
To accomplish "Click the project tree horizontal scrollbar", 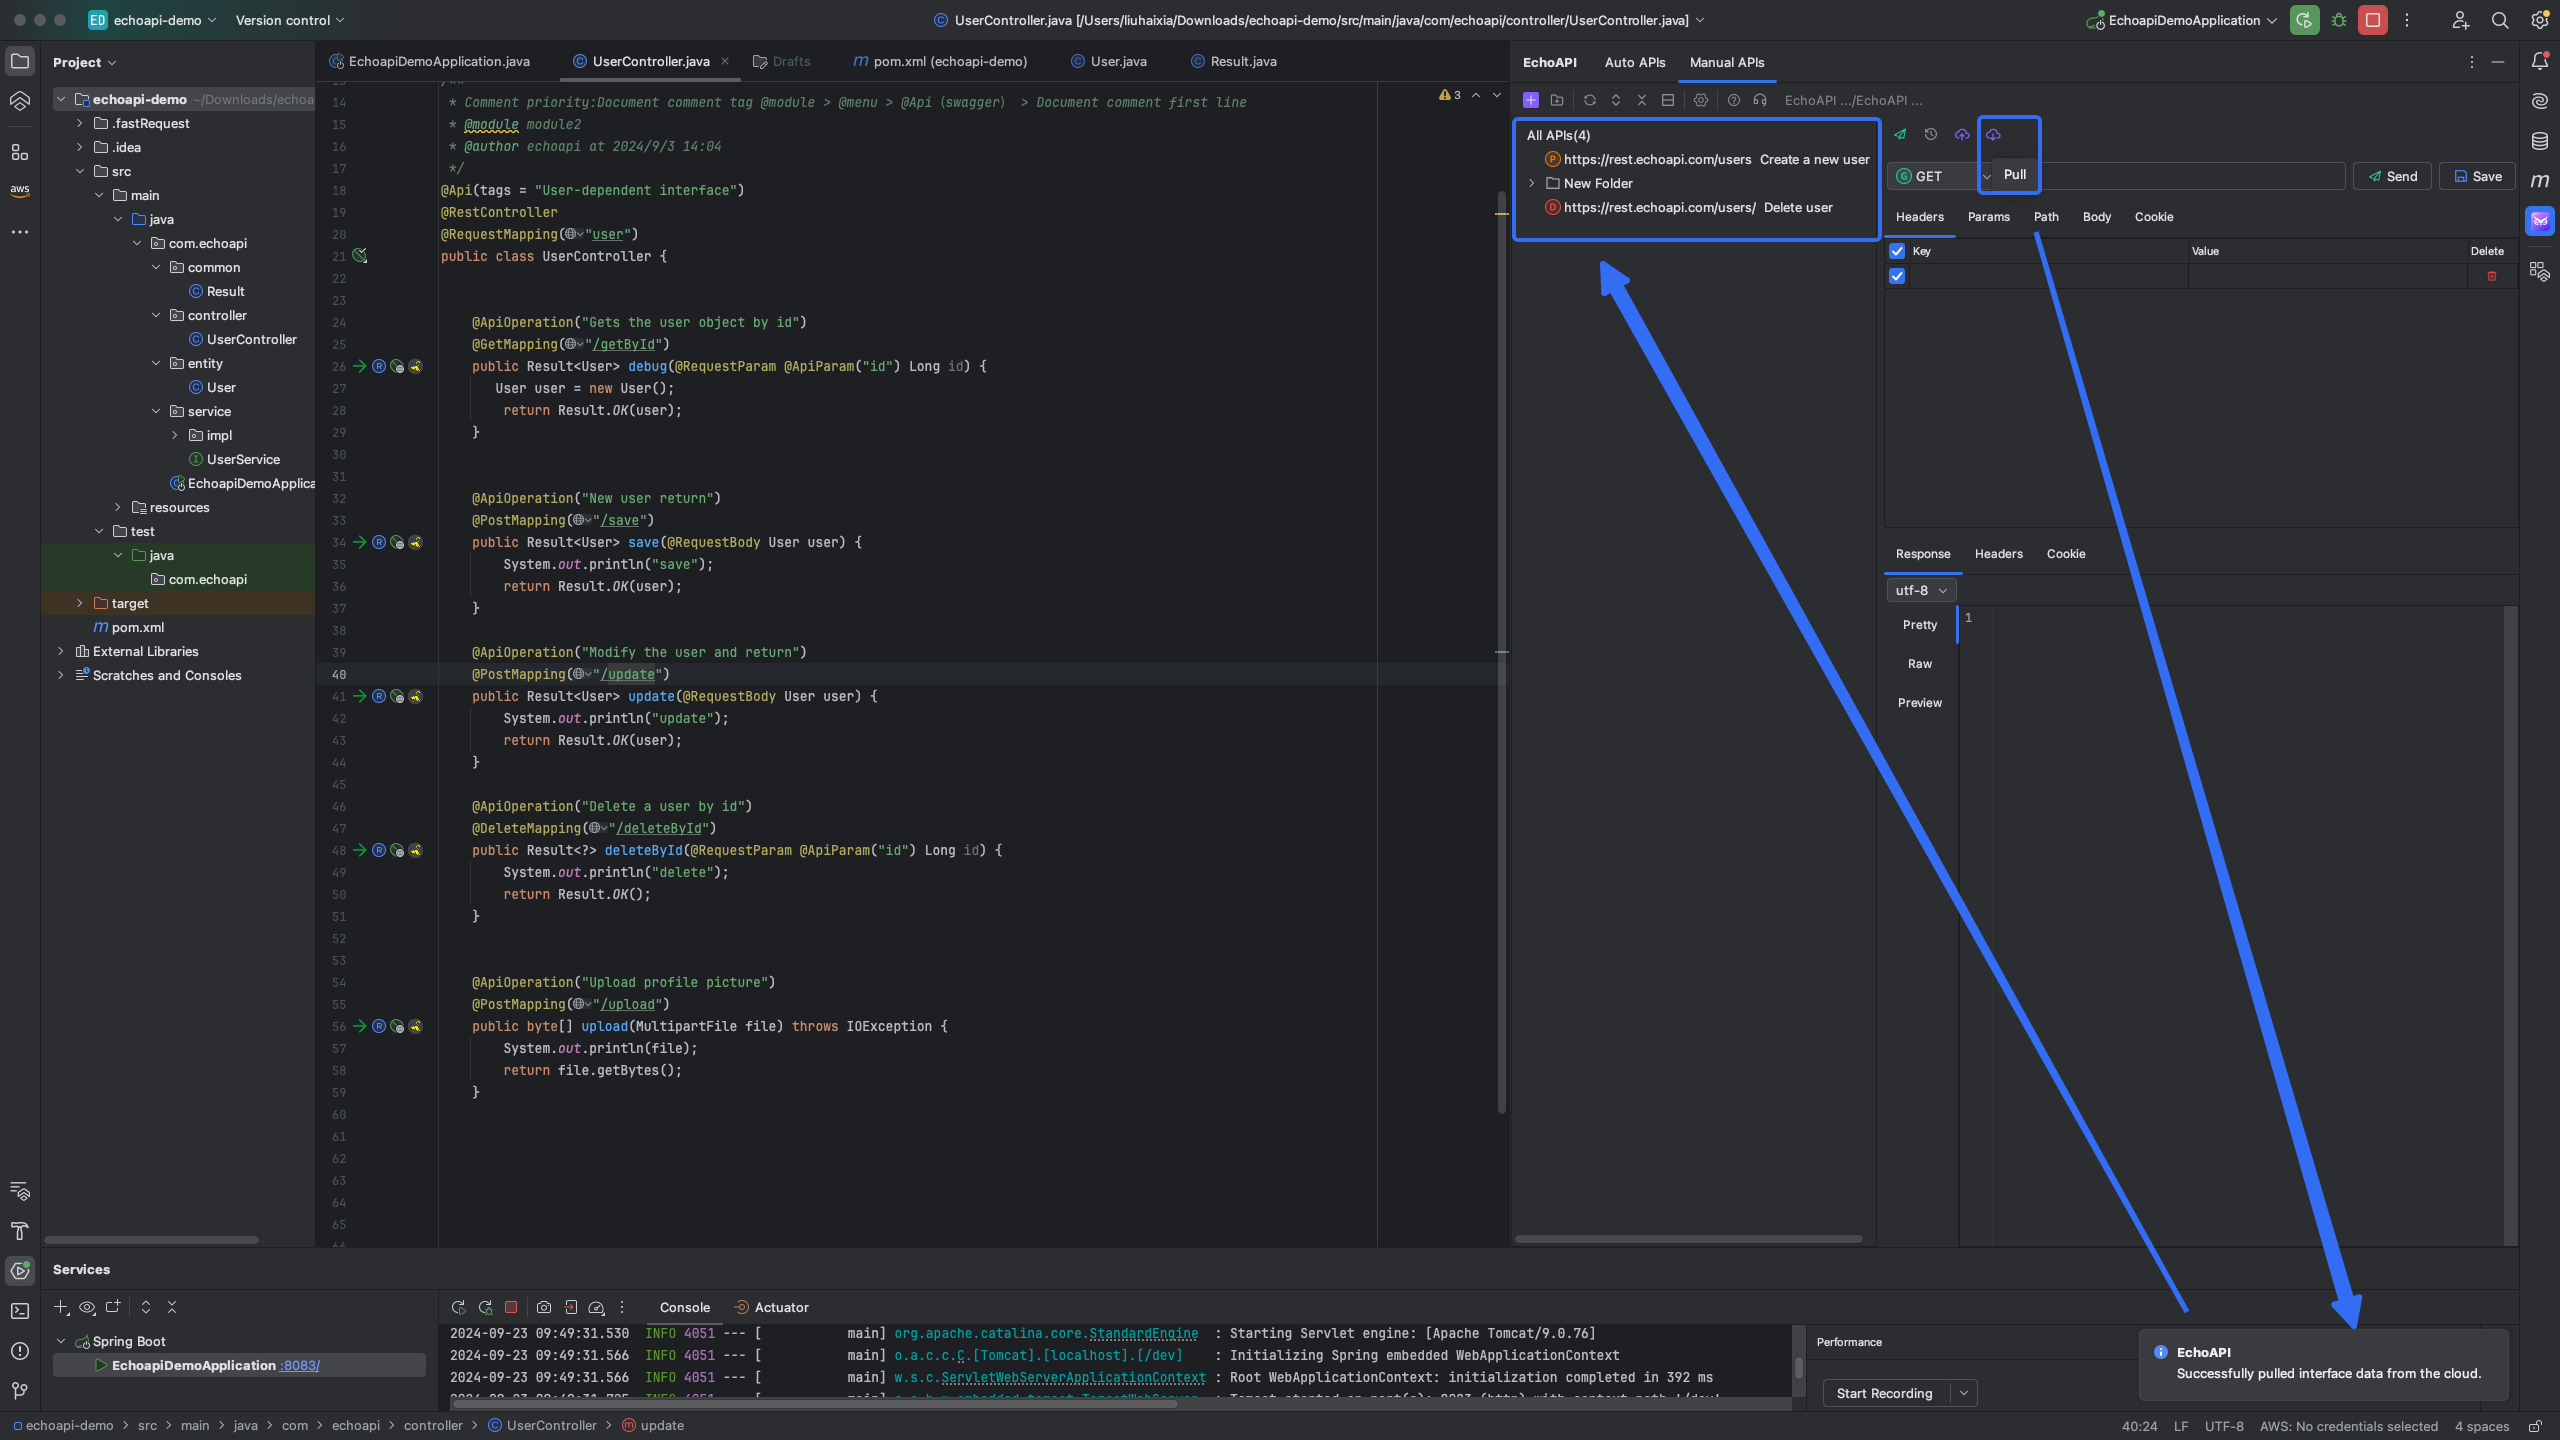I will point(151,1240).
